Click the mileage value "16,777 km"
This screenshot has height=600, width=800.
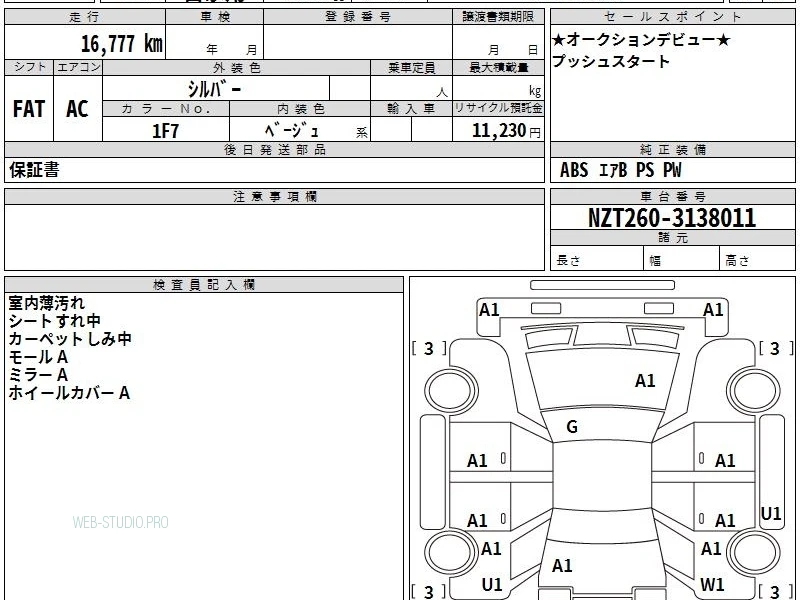click(x=121, y=44)
